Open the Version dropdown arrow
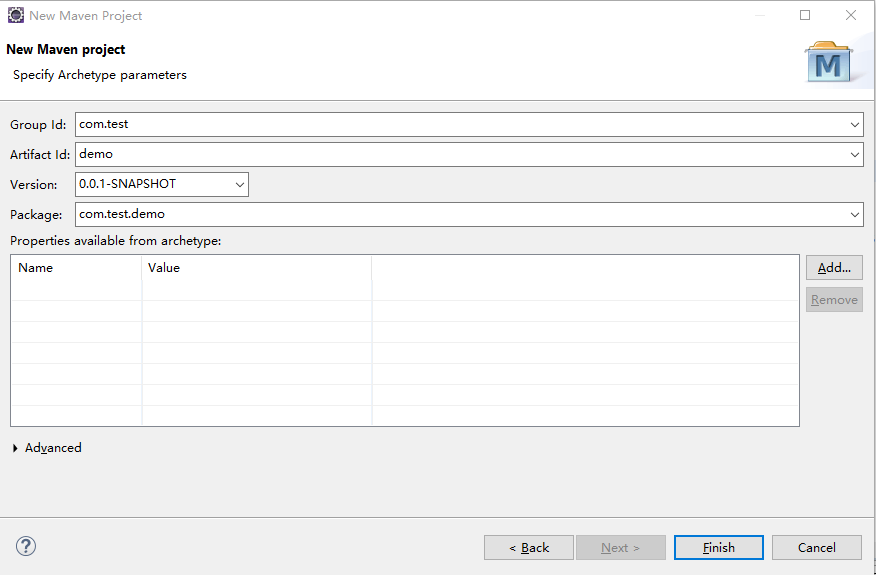Image resolution: width=876 pixels, height=575 pixels. 240,184
